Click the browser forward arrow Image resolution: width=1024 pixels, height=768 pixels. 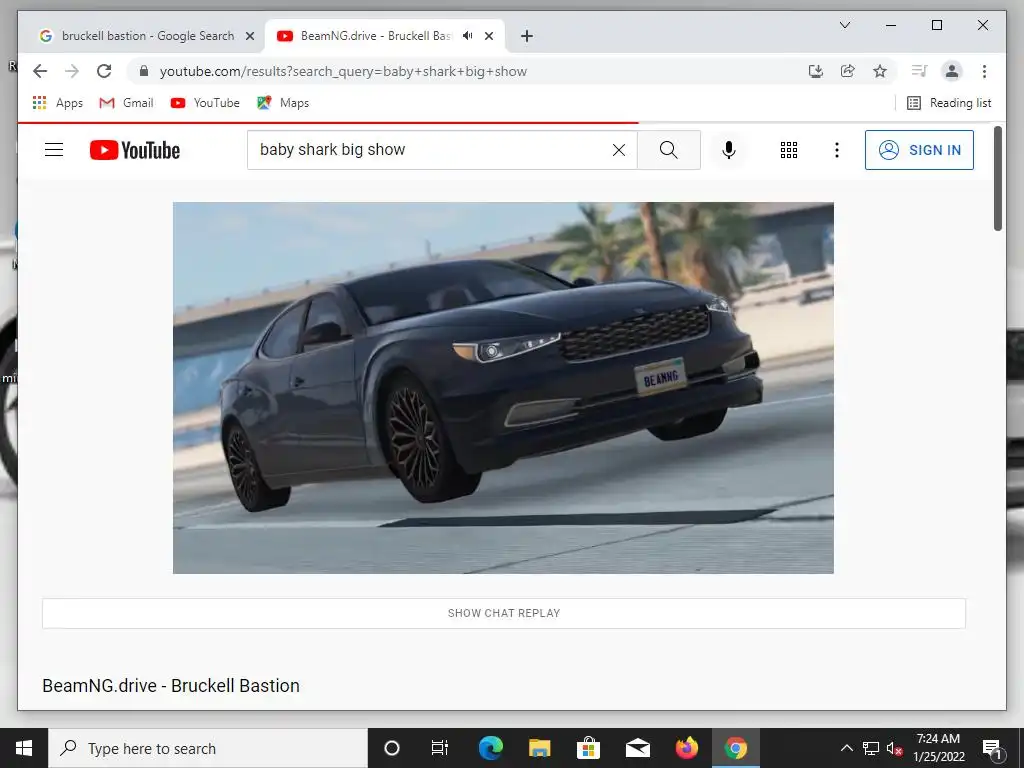point(72,71)
